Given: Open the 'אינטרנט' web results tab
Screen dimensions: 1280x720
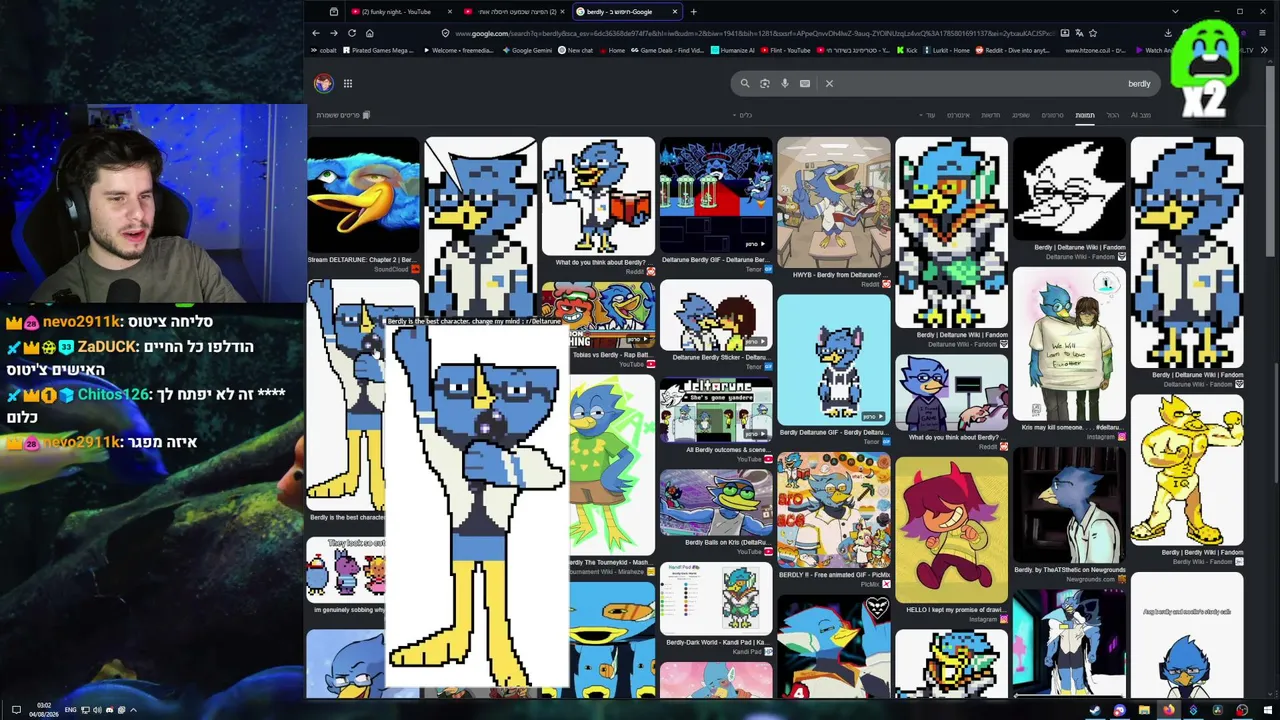Looking at the screenshot, I should [958, 115].
